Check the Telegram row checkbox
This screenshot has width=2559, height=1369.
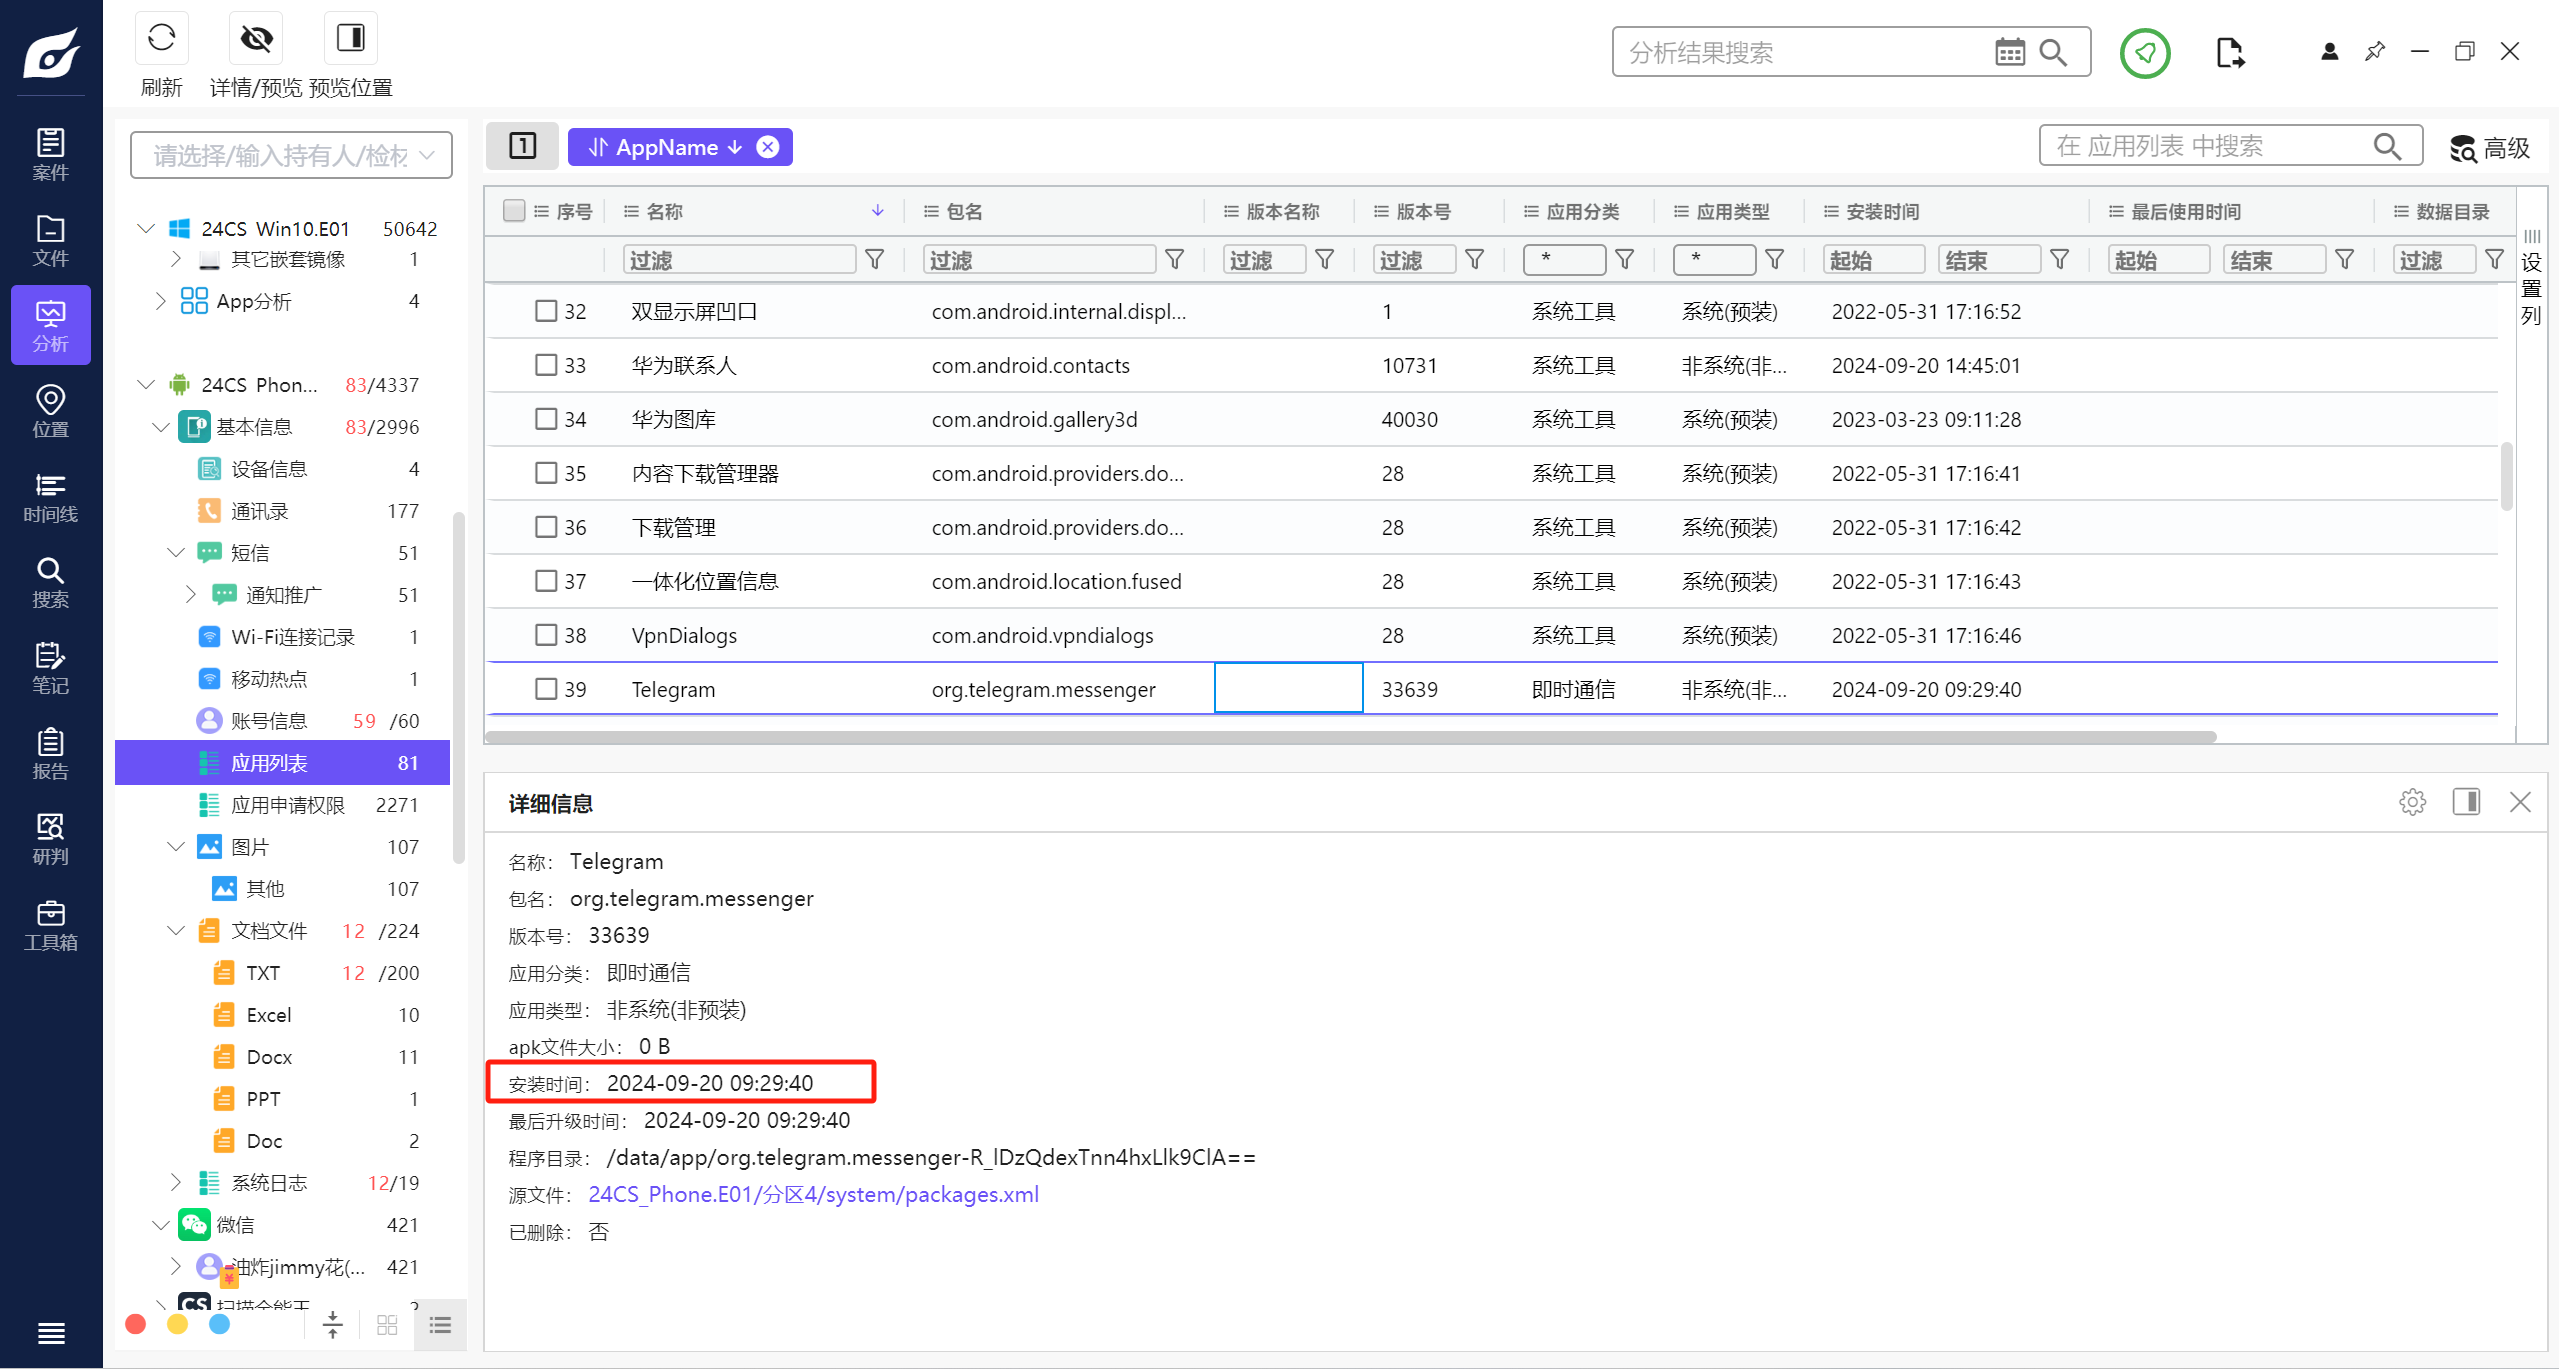pyautogui.click(x=546, y=689)
